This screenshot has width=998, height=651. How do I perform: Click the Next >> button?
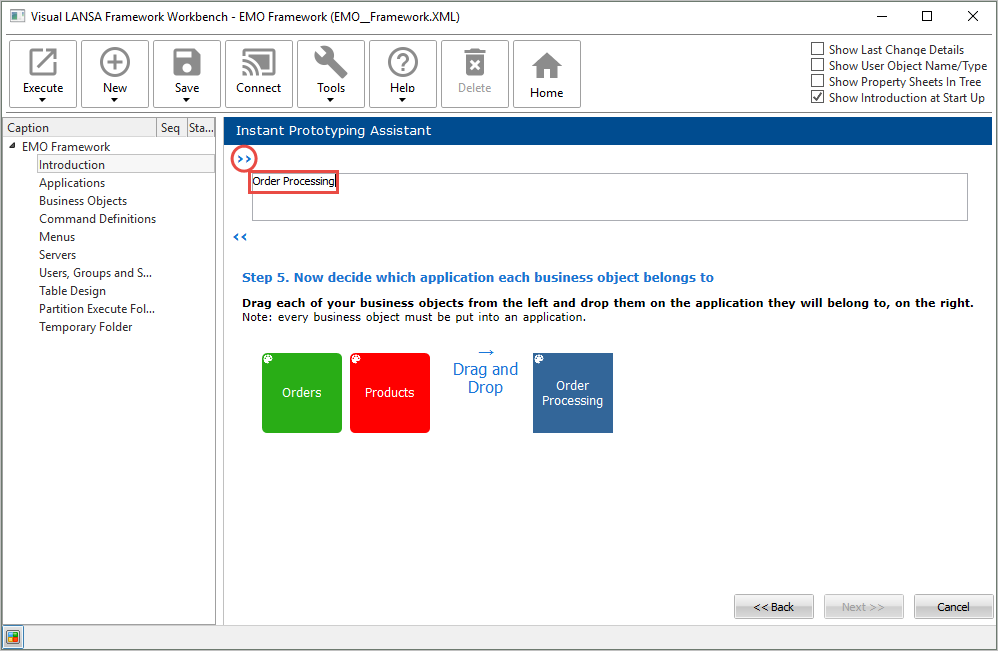click(863, 606)
